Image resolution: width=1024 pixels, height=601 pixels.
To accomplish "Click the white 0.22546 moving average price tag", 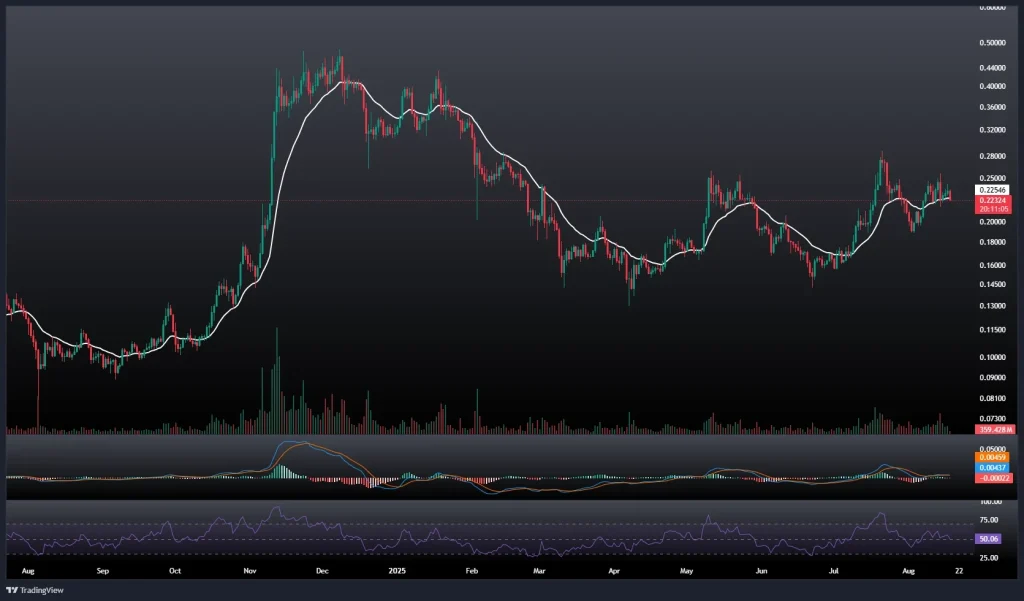I will point(993,190).
